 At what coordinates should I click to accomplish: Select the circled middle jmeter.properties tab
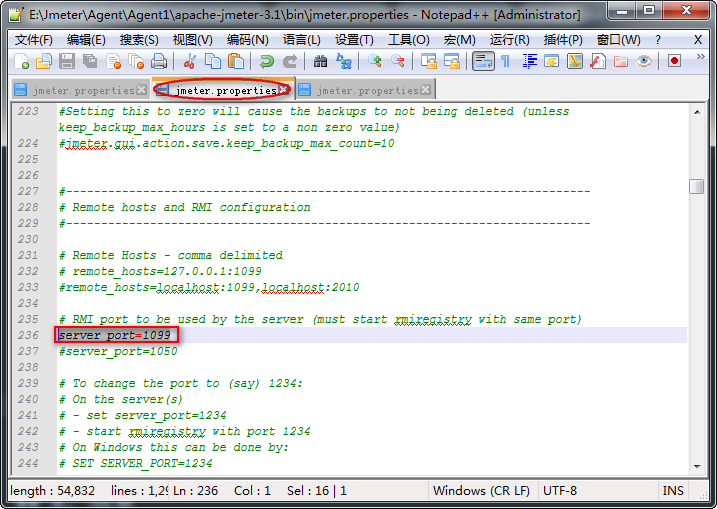pos(223,90)
